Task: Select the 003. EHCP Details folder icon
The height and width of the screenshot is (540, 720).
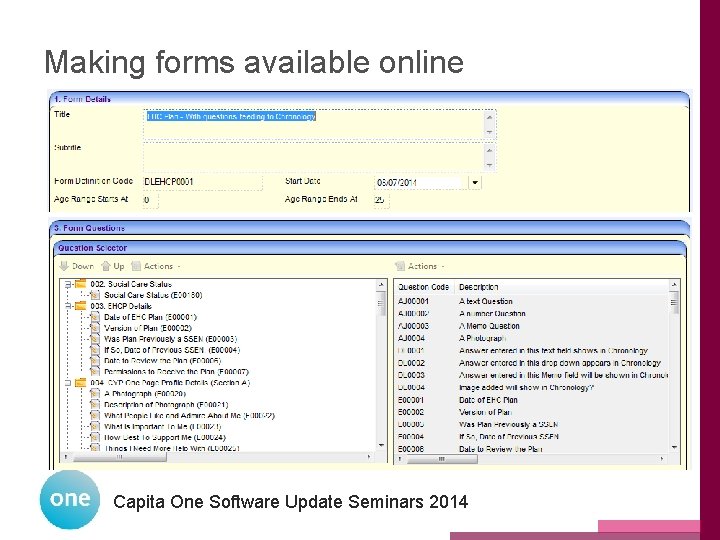Action: pos(80,305)
